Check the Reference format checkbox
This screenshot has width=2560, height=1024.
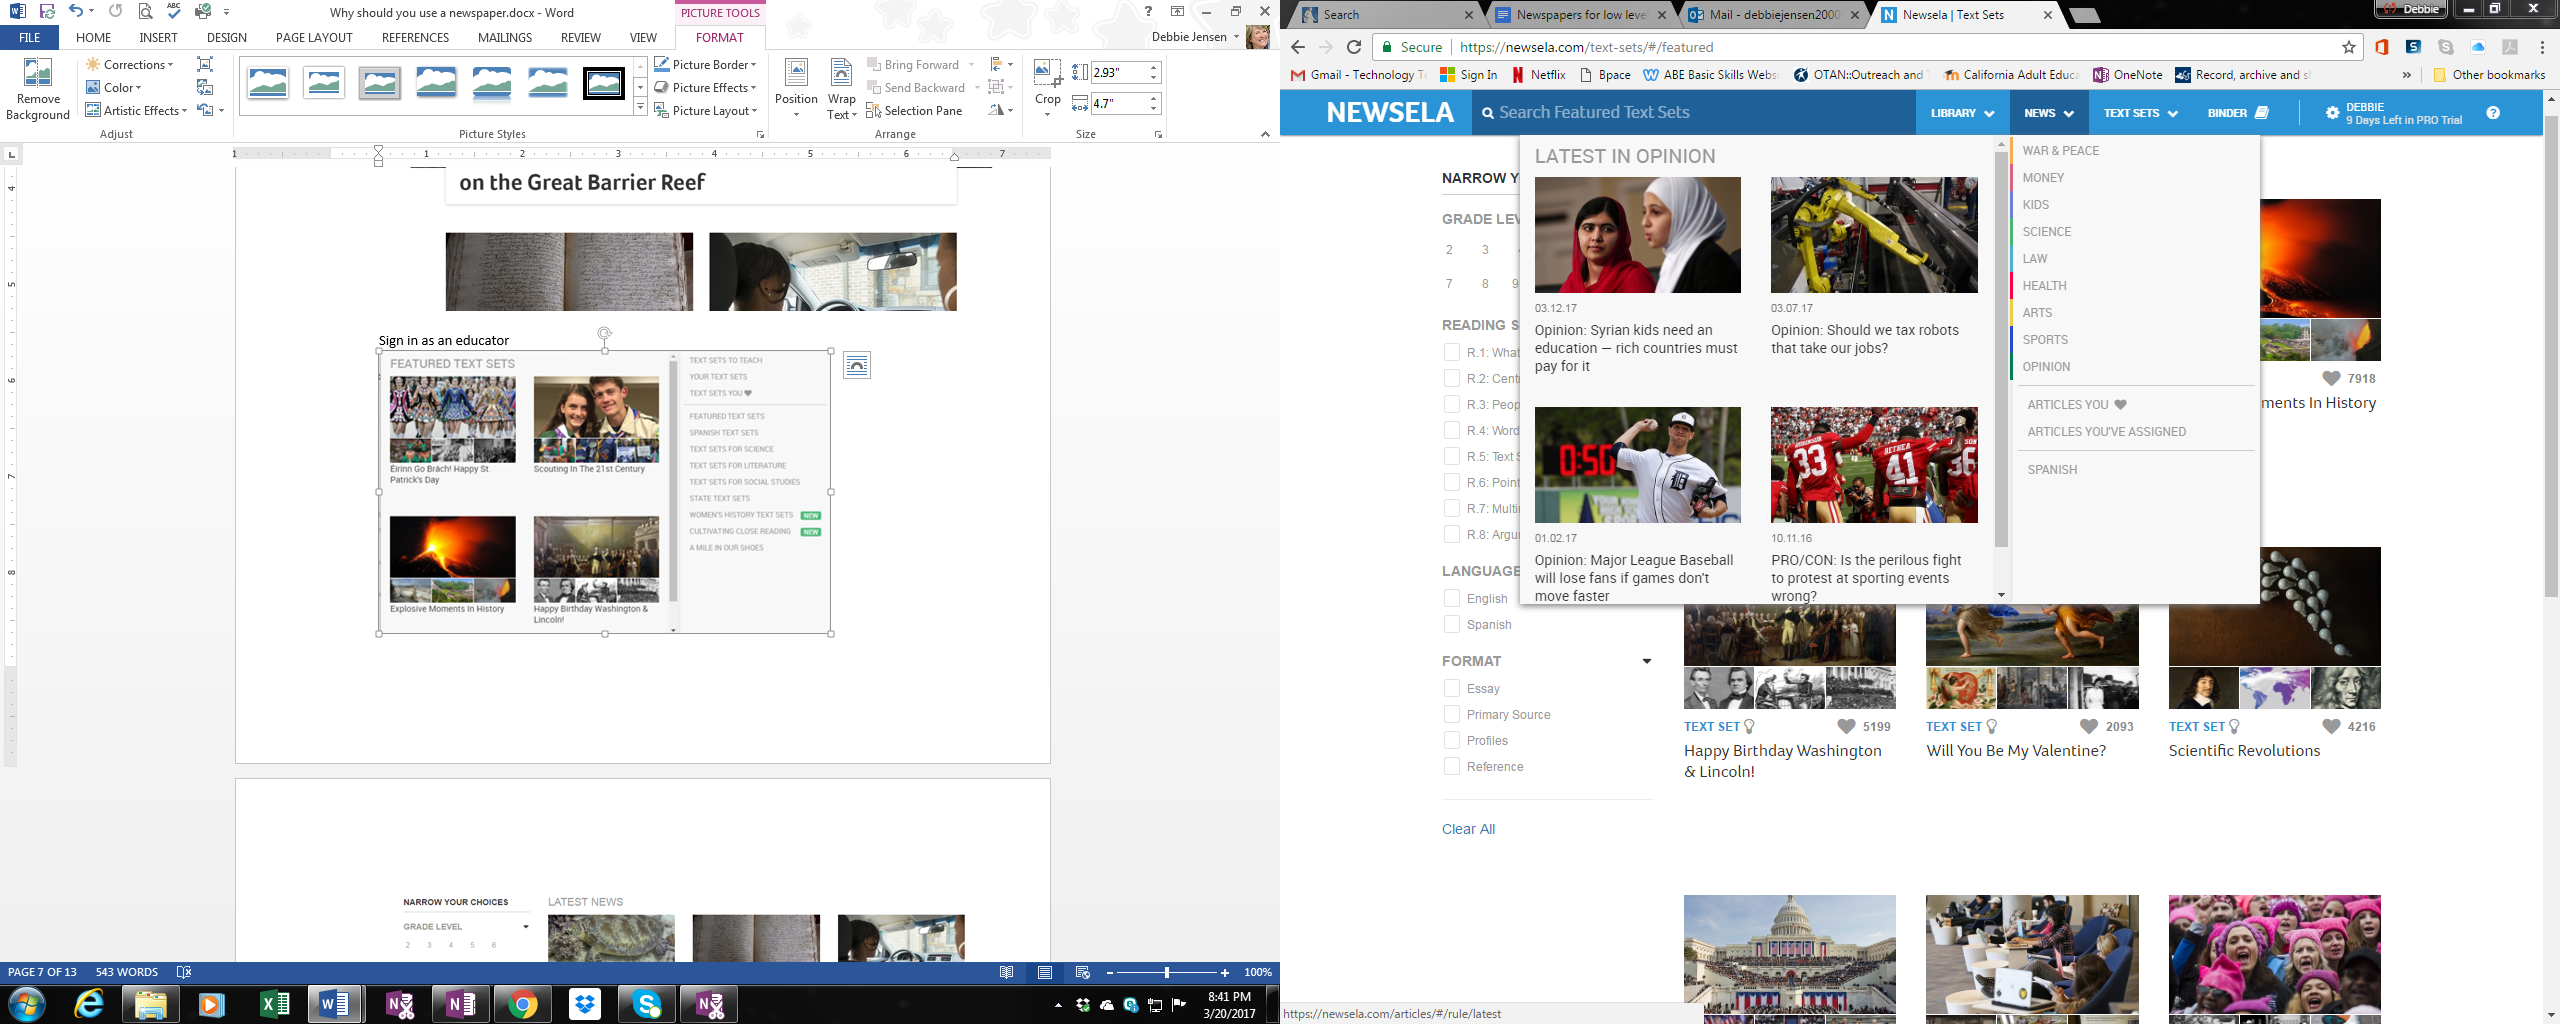tap(1452, 766)
